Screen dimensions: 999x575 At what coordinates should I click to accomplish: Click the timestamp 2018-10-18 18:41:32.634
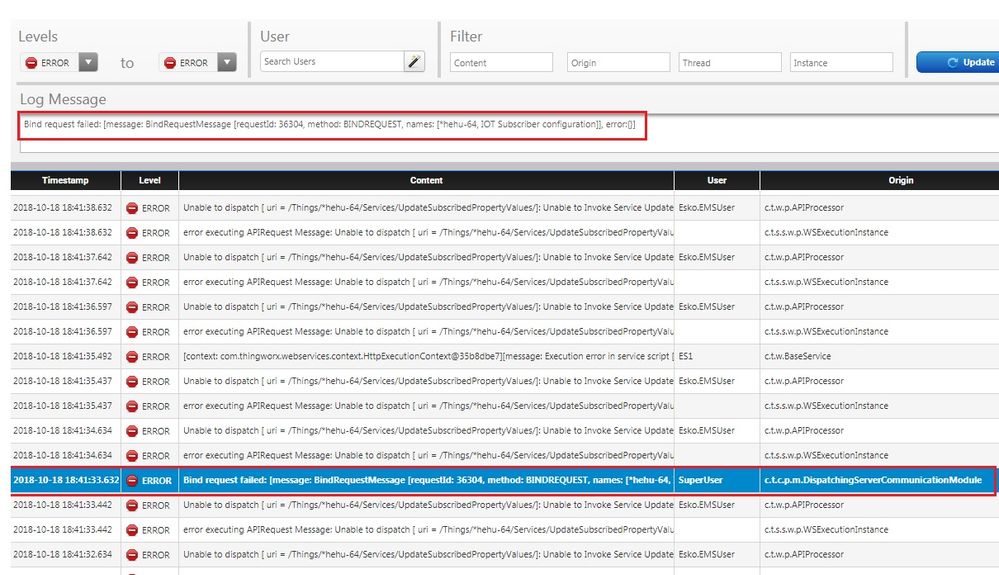coord(62,555)
